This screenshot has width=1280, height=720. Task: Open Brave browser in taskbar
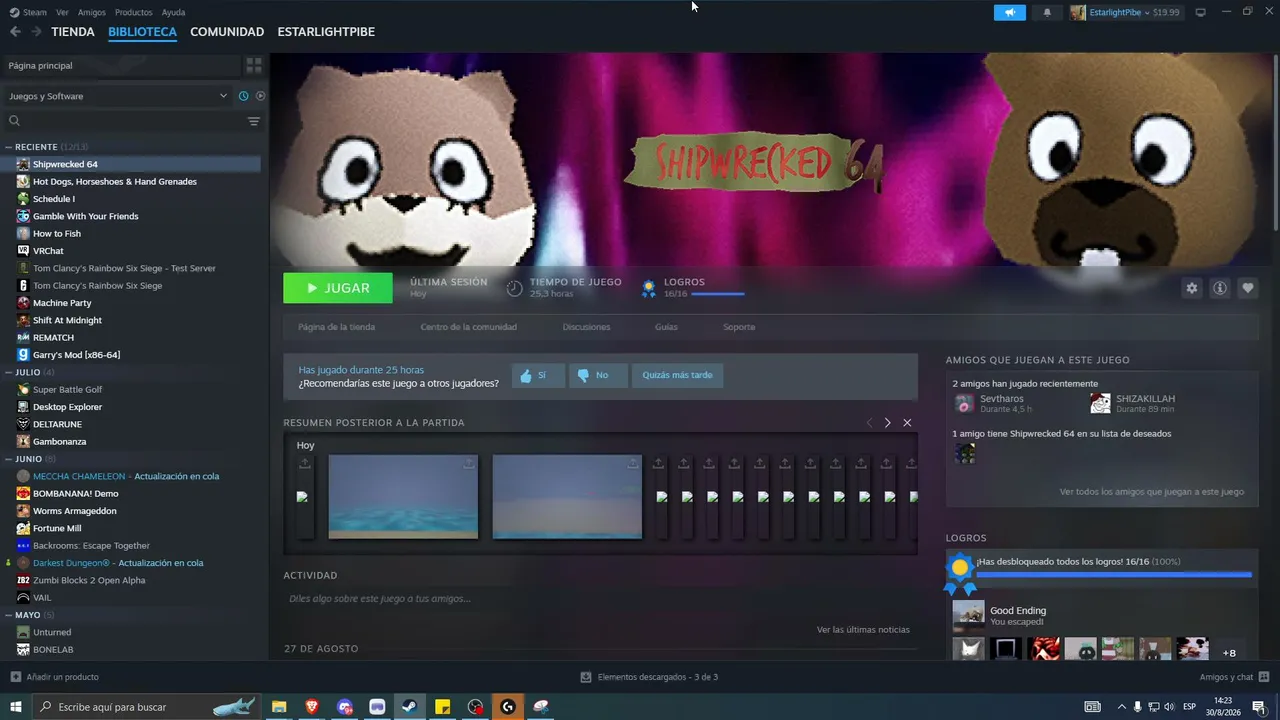(312, 707)
